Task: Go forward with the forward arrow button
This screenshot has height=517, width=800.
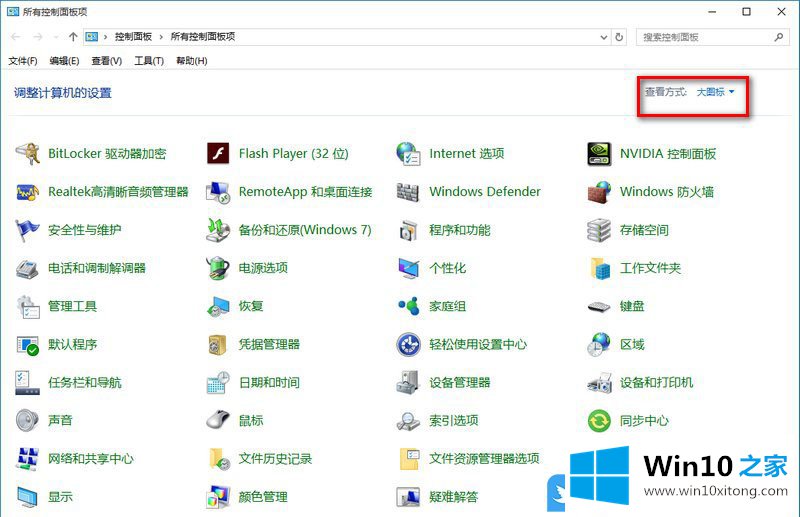Action: pos(38,37)
